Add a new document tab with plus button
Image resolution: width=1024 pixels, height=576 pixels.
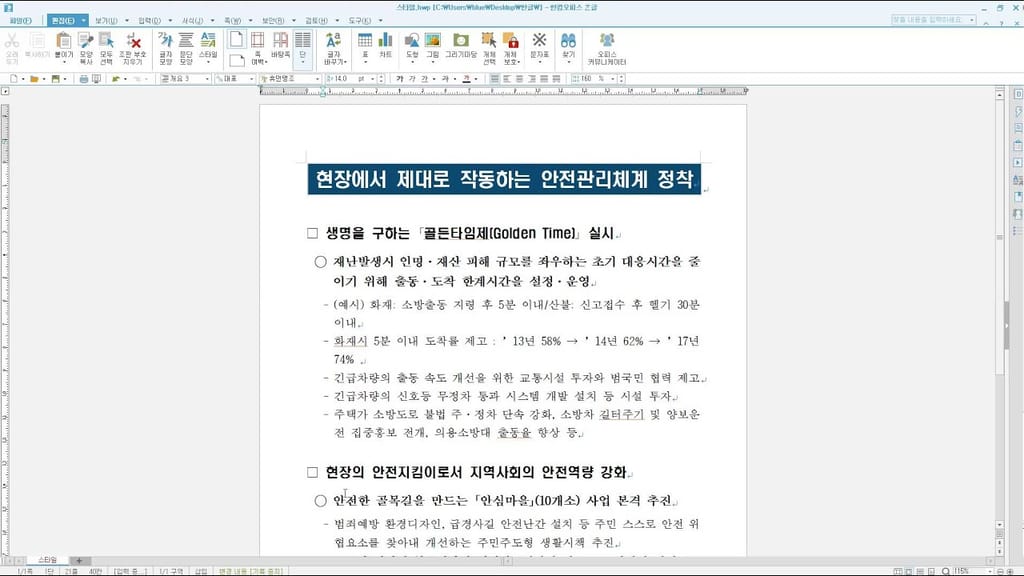point(79,560)
